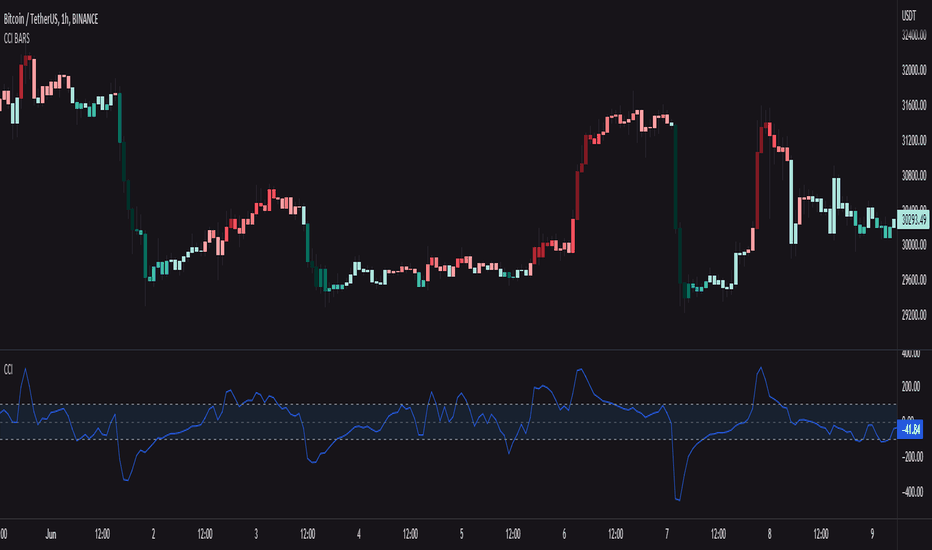Select the CCI BARS indicator label

[17, 39]
